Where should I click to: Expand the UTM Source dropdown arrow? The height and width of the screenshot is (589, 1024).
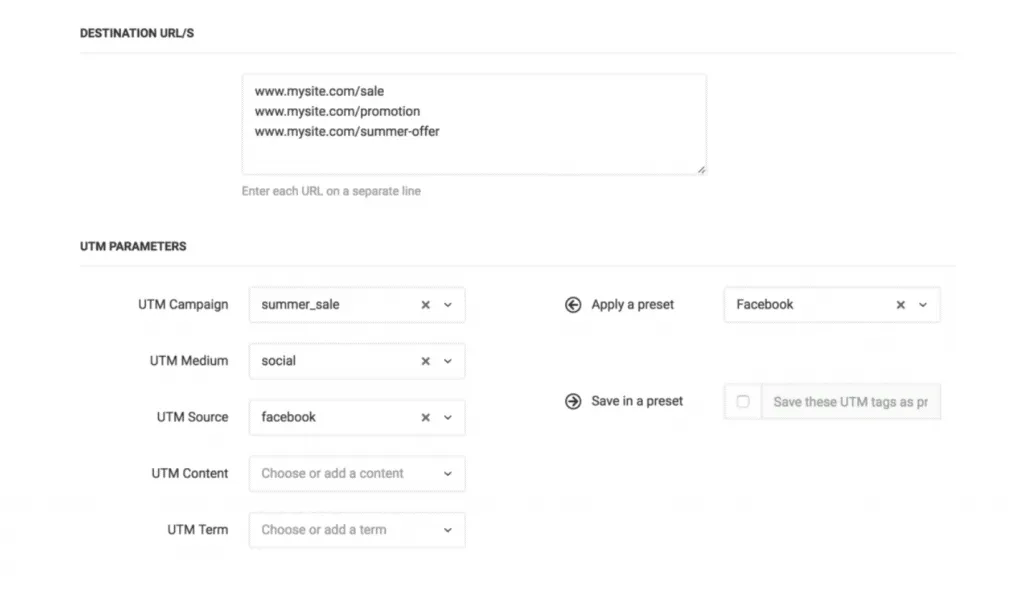pyautogui.click(x=448, y=417)
